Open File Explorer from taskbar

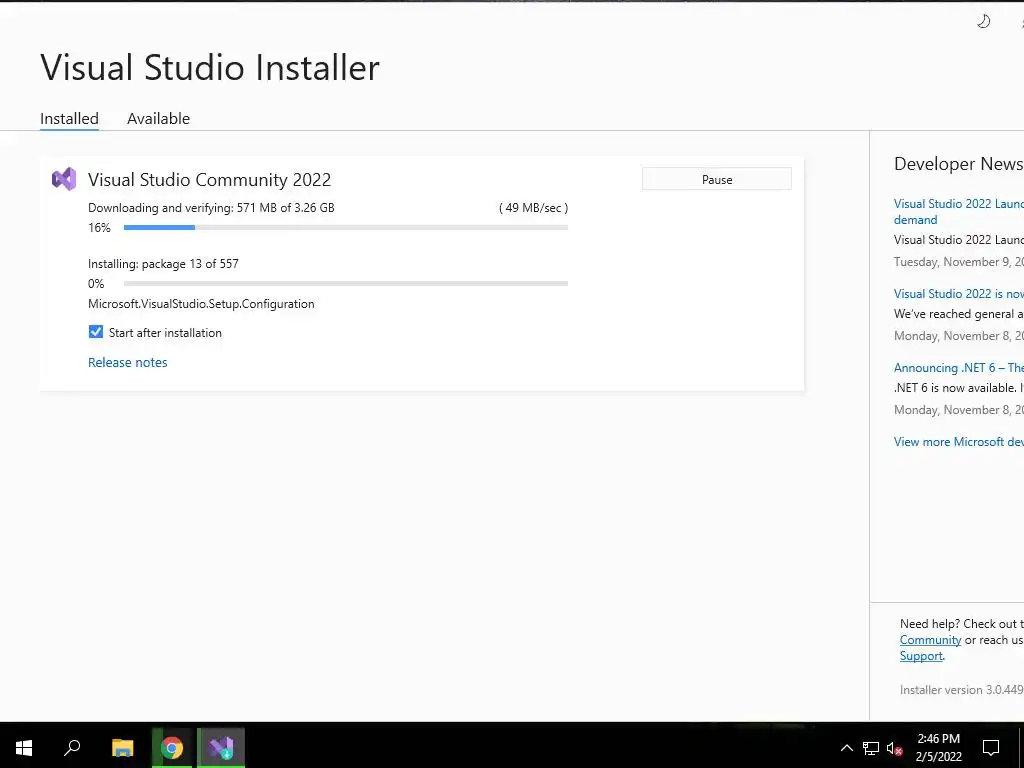tap(123, 747)
